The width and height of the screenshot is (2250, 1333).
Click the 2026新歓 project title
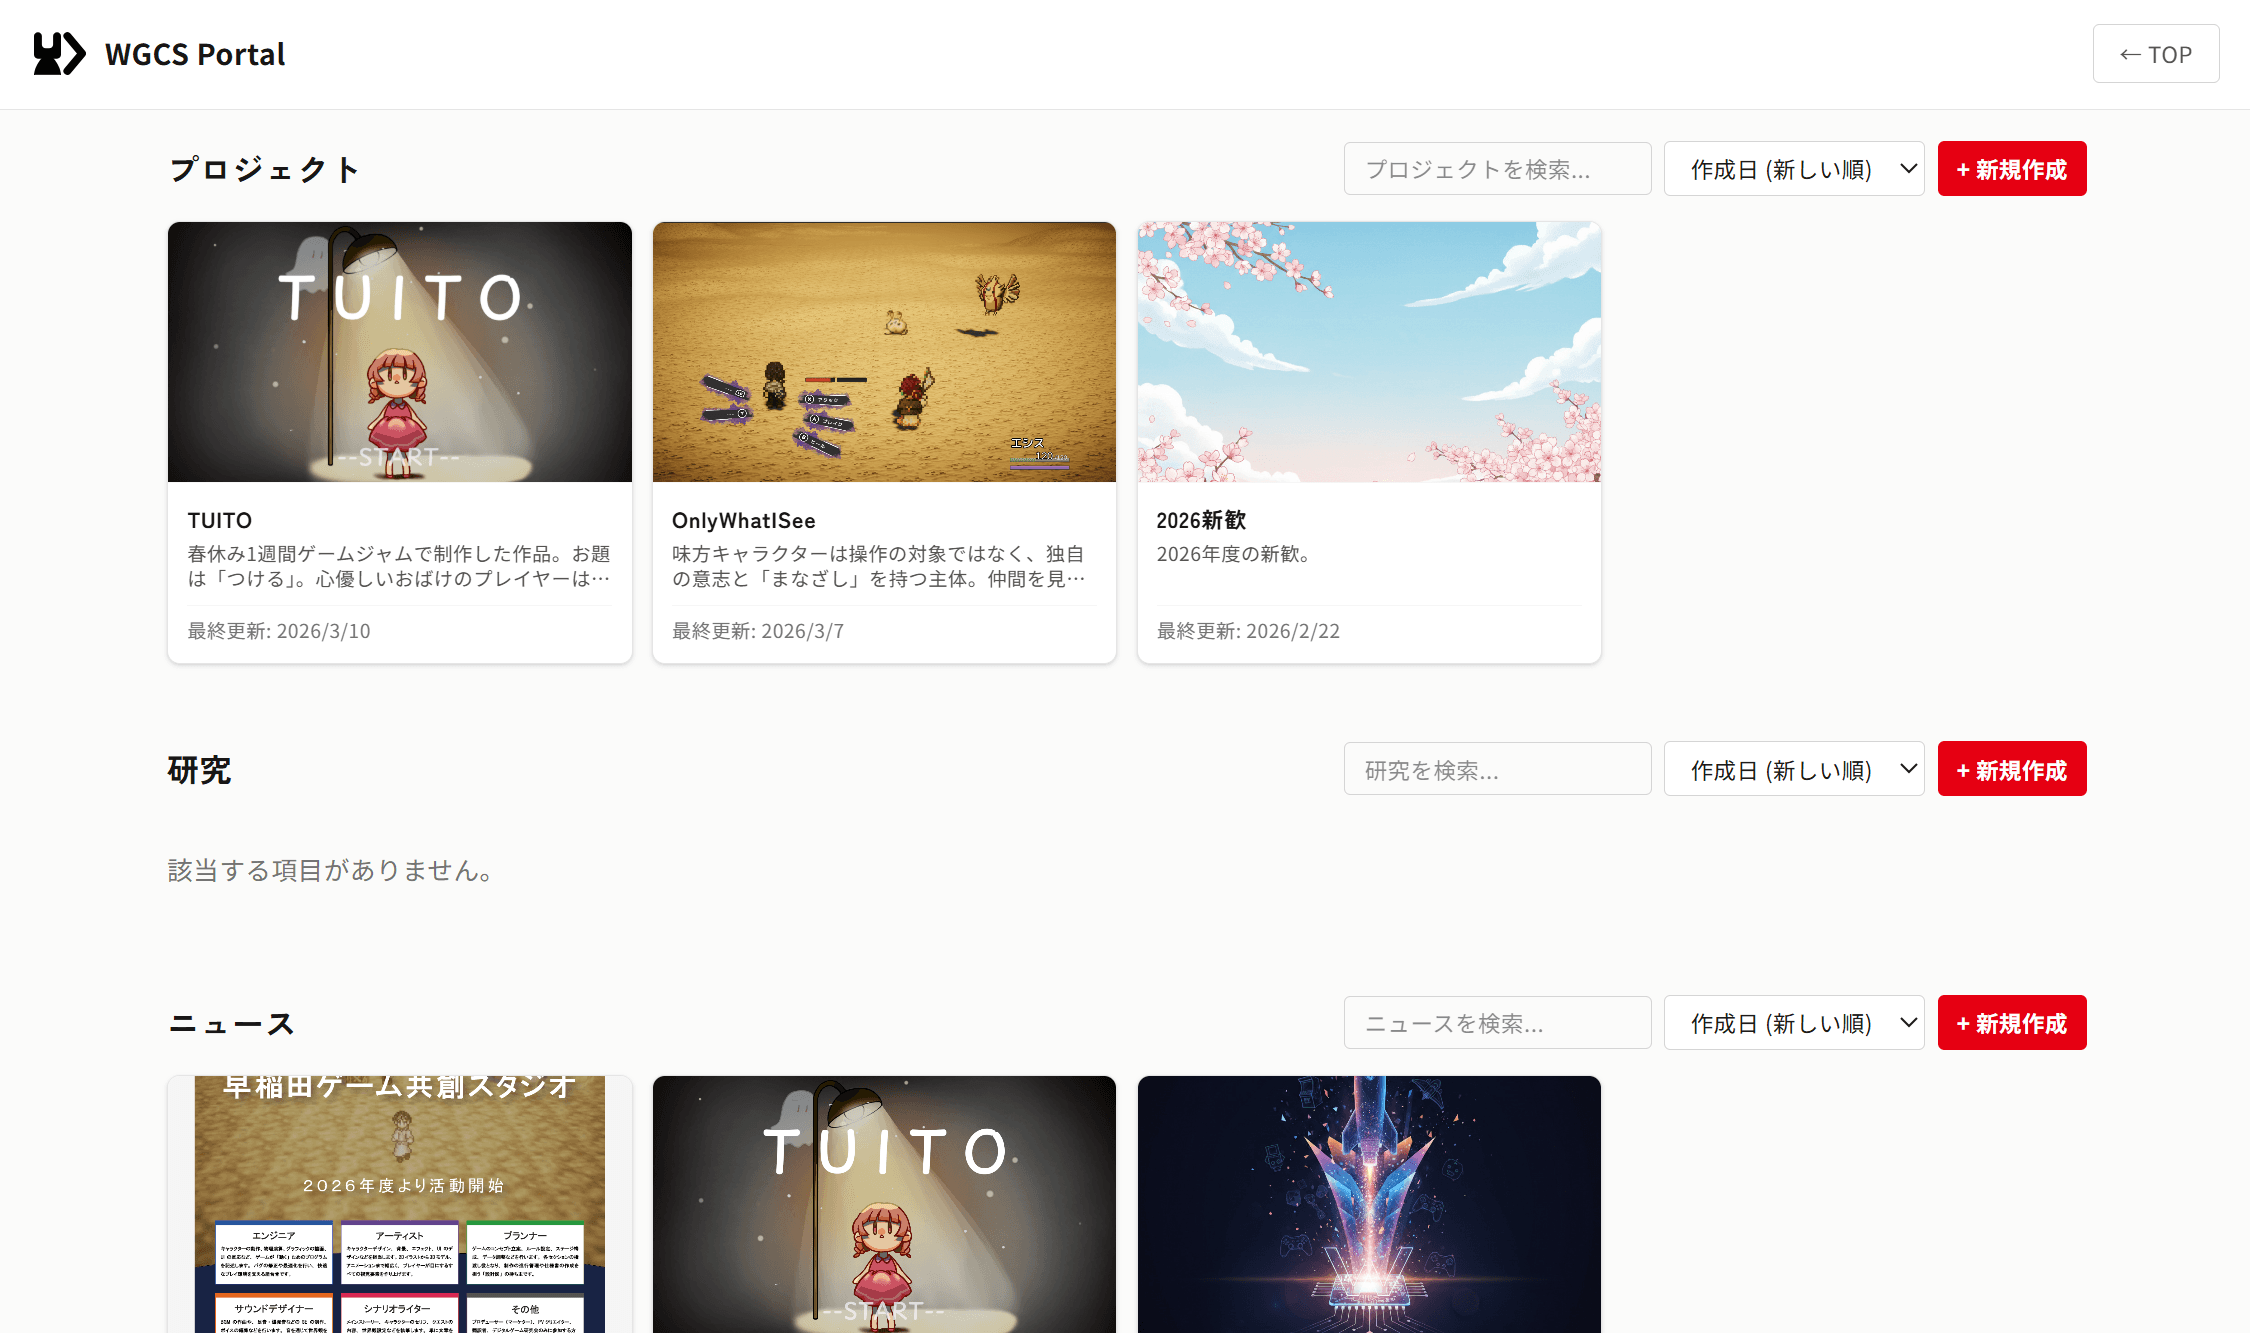point(1200,520)
